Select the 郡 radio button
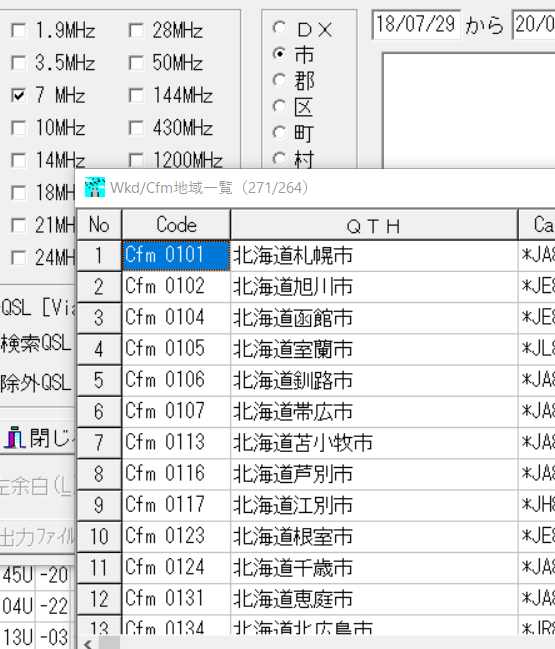 click(x=280, y=80)
